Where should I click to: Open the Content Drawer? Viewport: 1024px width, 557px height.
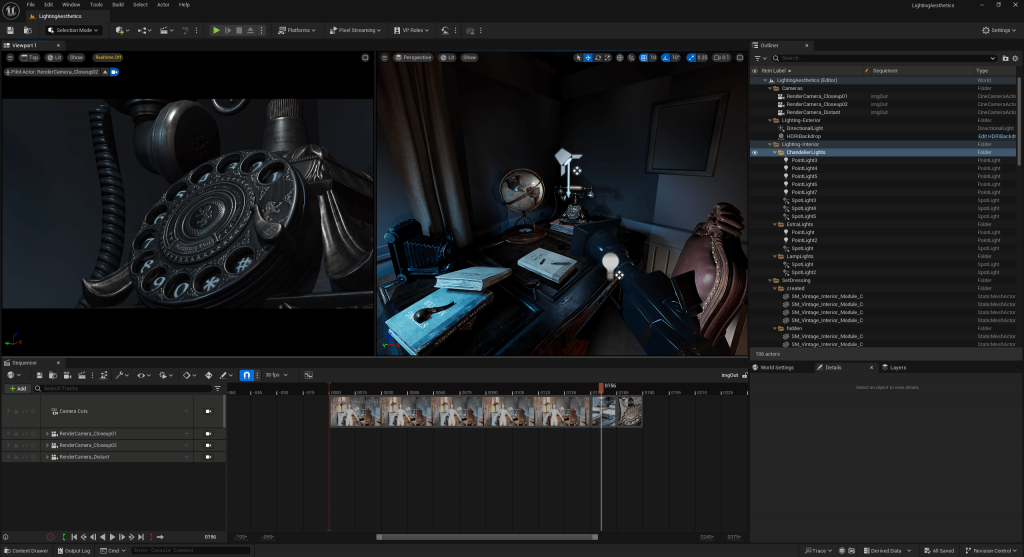click(x=25, y=550)
